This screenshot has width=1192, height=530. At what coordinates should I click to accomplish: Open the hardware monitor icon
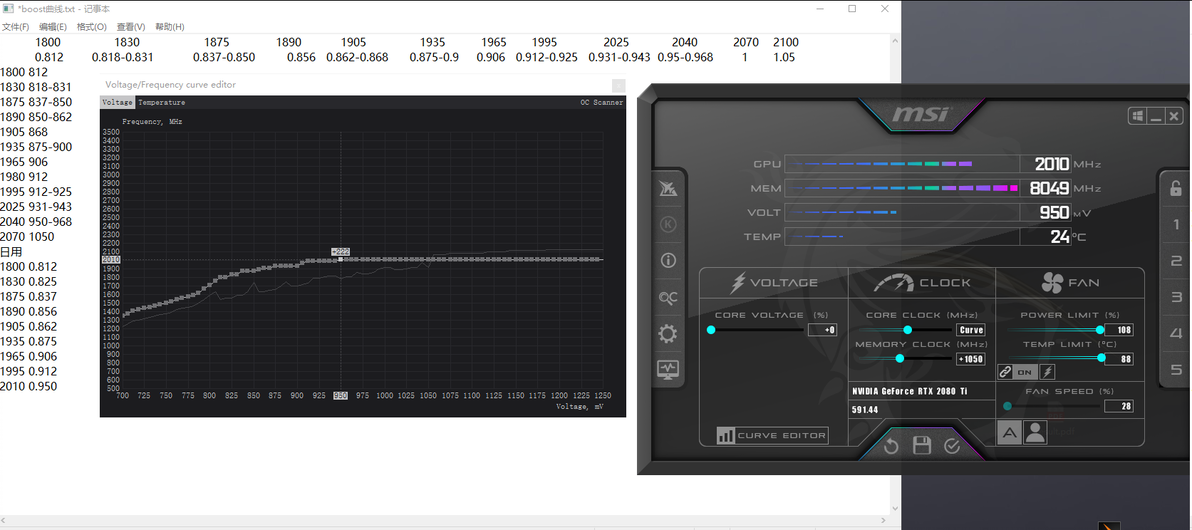669,370
